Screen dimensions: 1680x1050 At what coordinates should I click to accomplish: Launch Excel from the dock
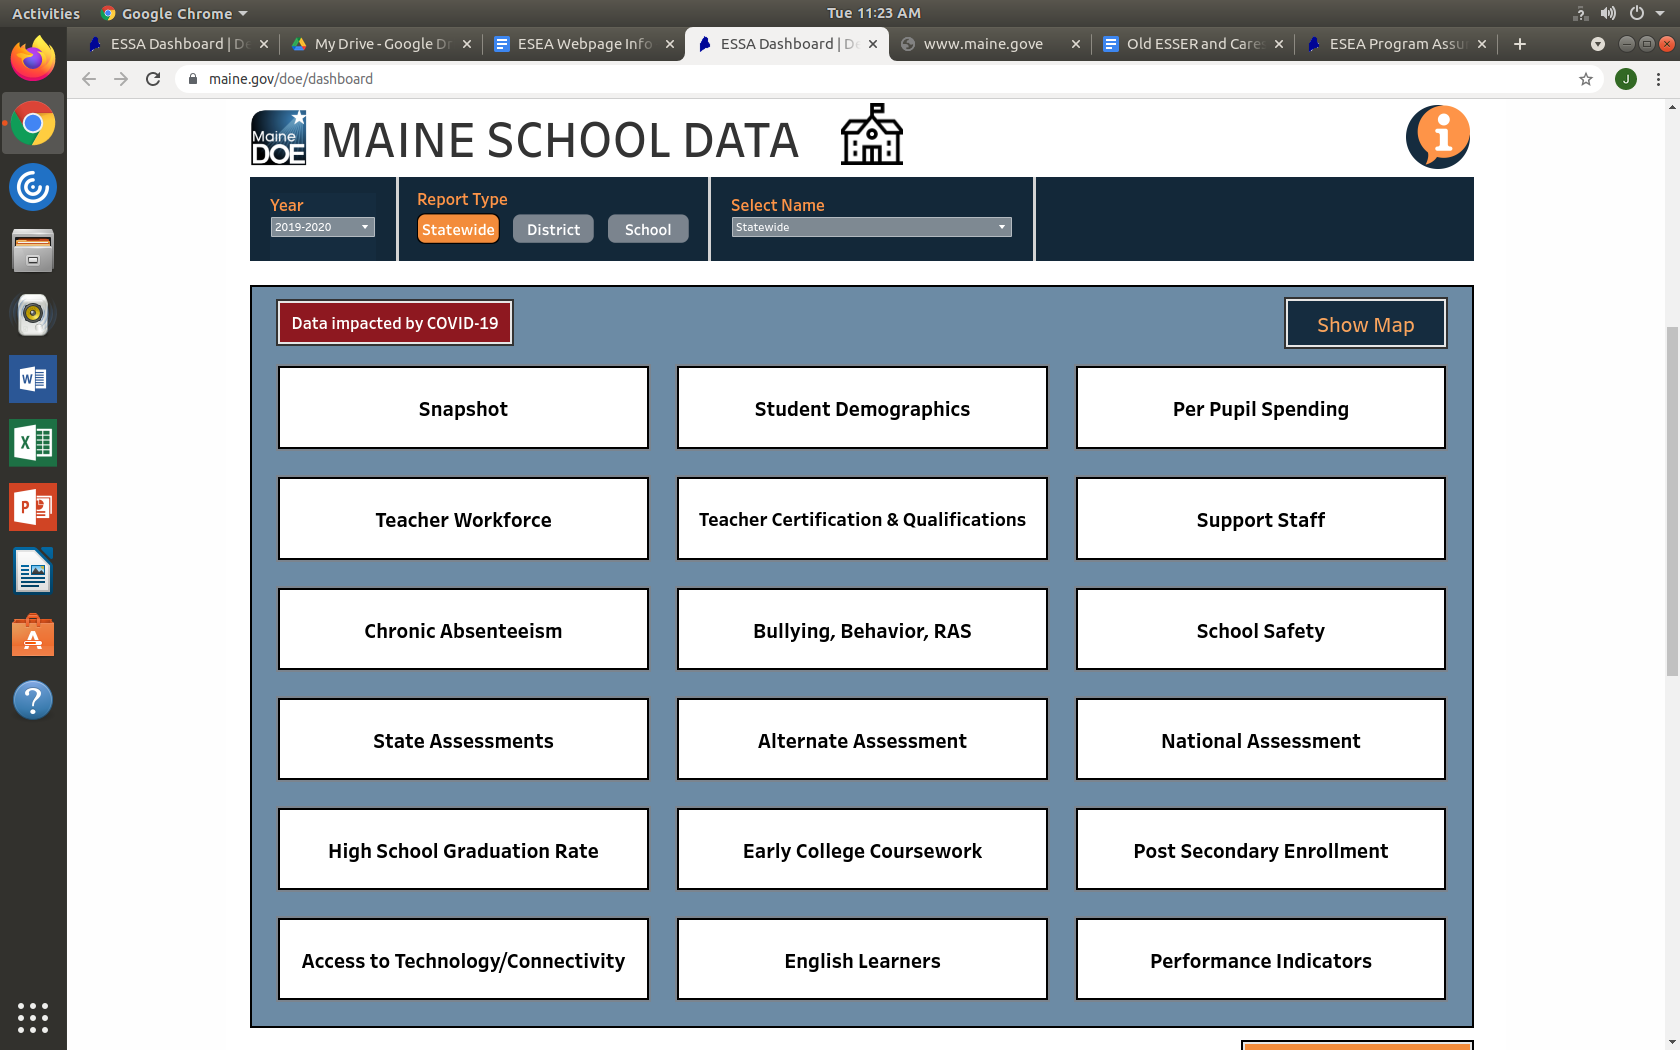pyautogui.click(x=33, y=443)
